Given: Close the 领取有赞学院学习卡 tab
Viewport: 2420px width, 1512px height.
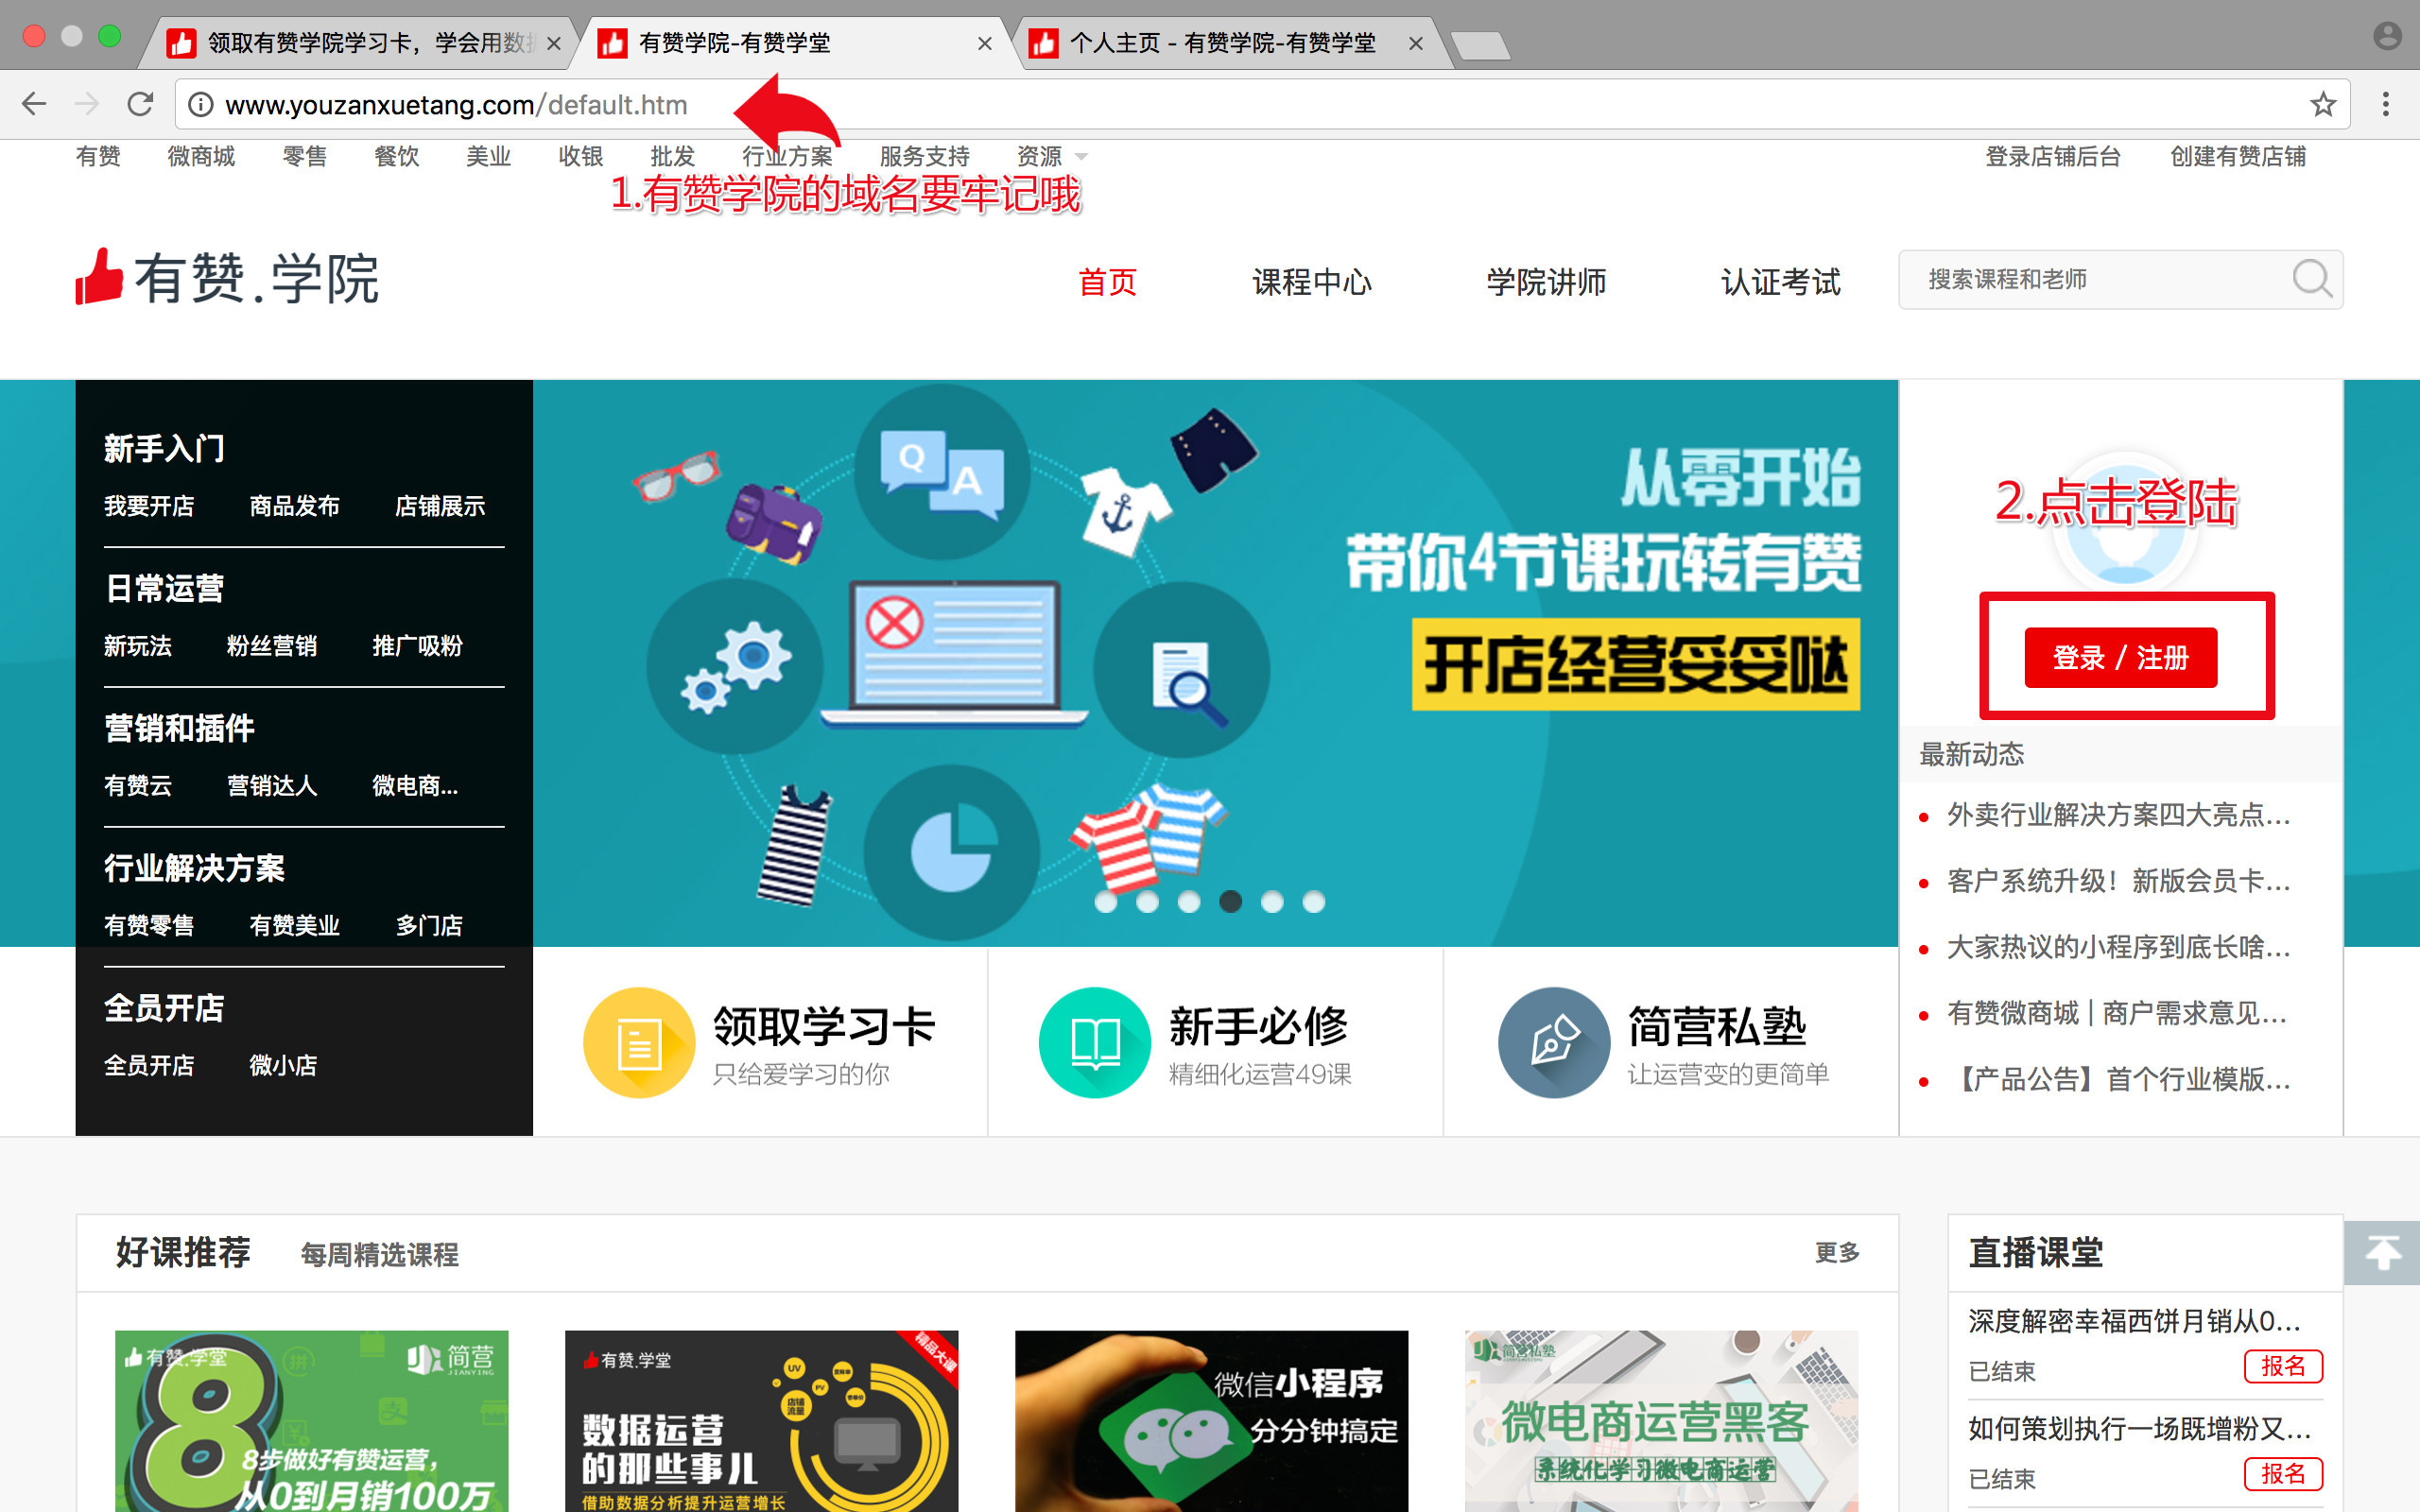Looking at the screenshot, I should coord(553,43).
